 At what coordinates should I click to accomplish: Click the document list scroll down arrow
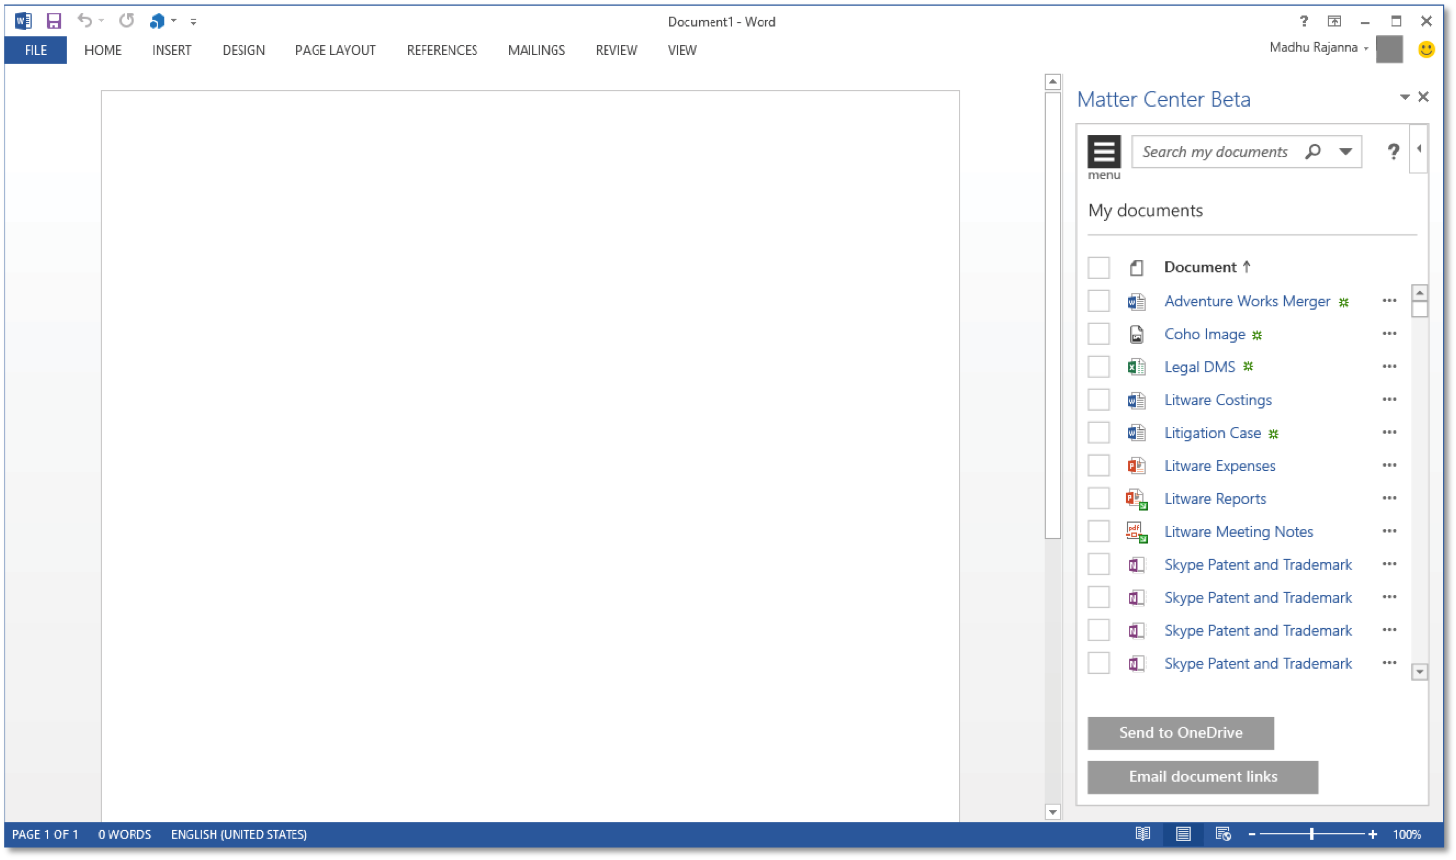(1420, 672)
